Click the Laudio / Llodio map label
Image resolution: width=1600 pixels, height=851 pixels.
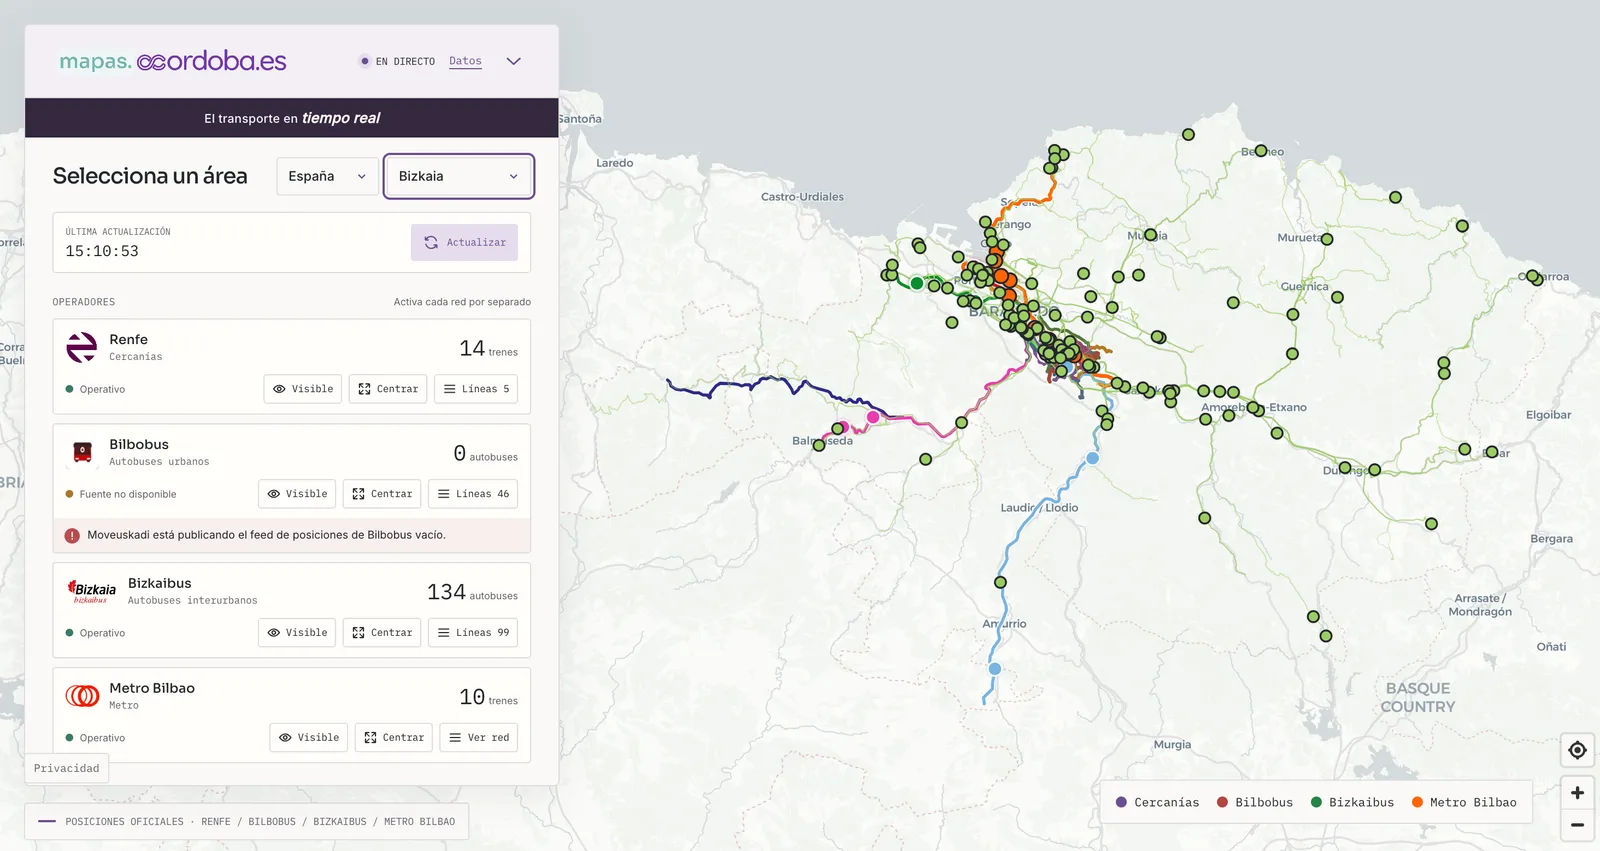(1039, 508)
